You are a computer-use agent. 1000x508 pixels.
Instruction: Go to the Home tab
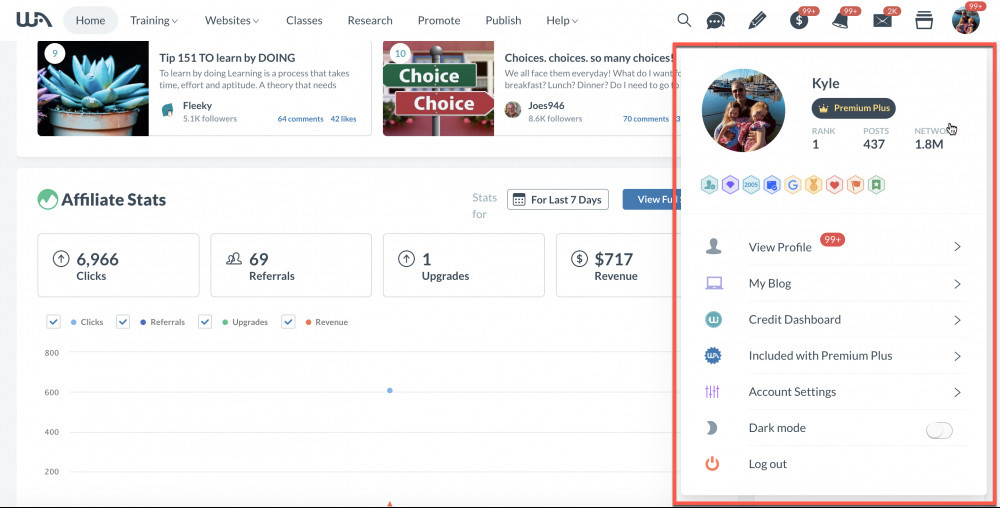[91, 20]
